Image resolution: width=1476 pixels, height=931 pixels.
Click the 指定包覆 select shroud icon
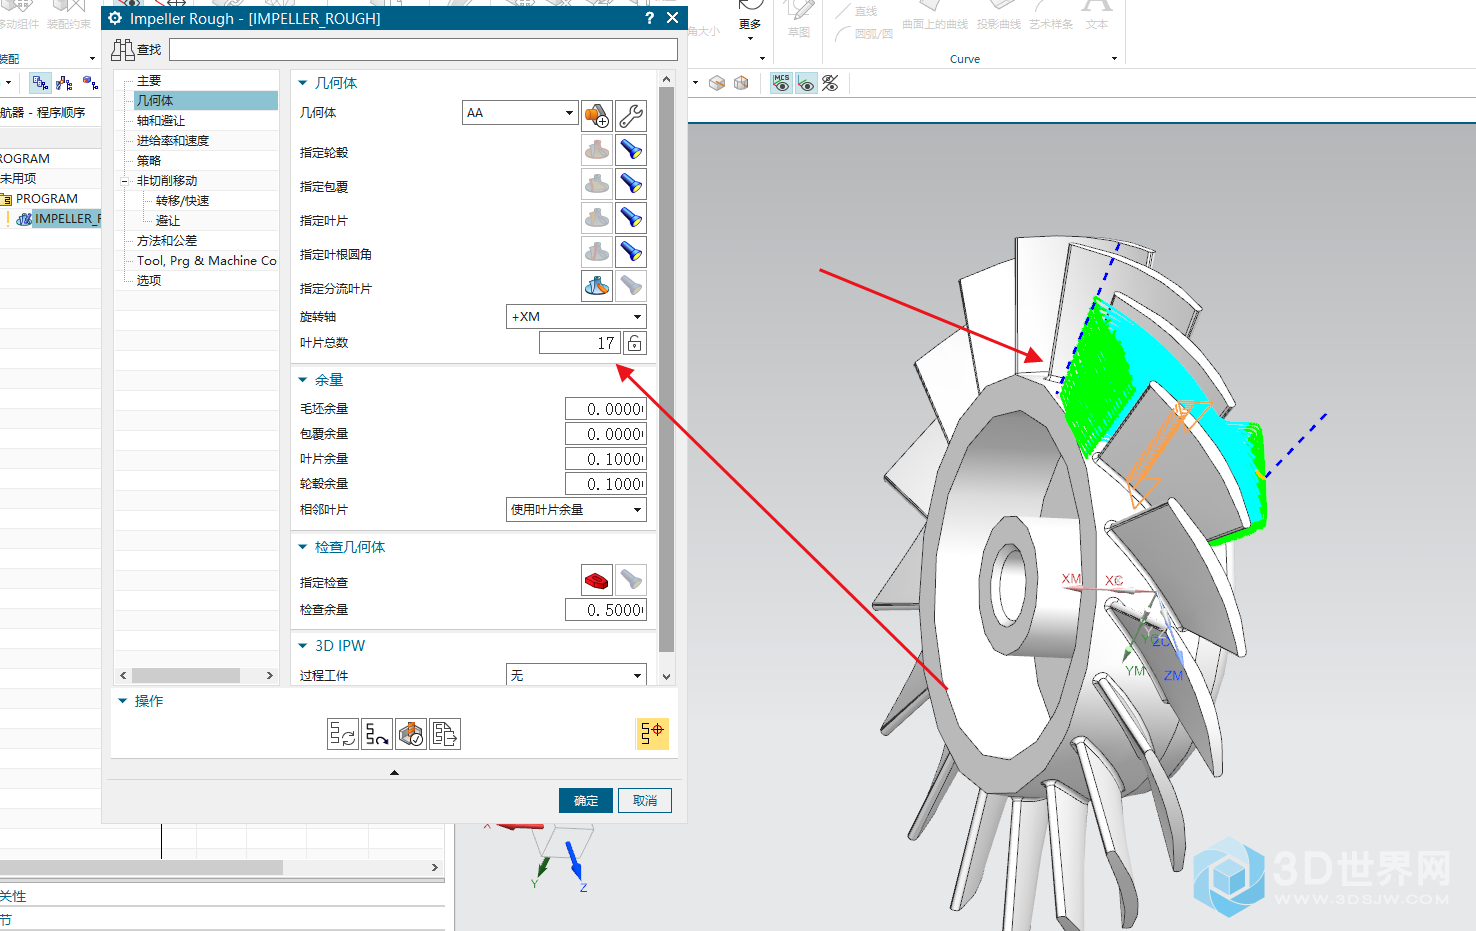597,185
